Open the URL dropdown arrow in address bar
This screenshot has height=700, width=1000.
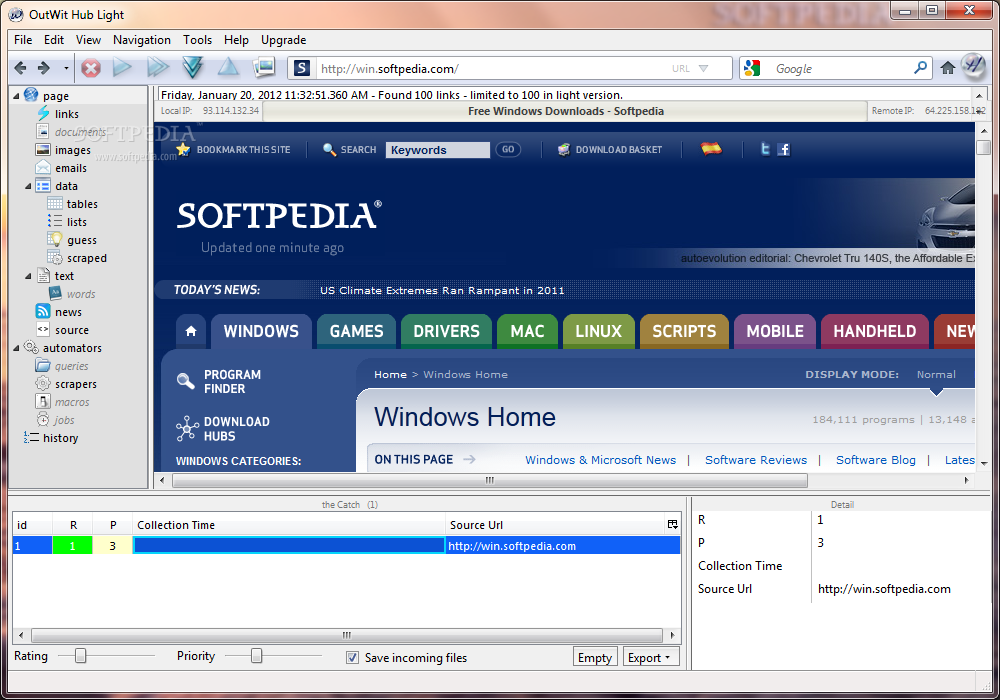[703, 68]
